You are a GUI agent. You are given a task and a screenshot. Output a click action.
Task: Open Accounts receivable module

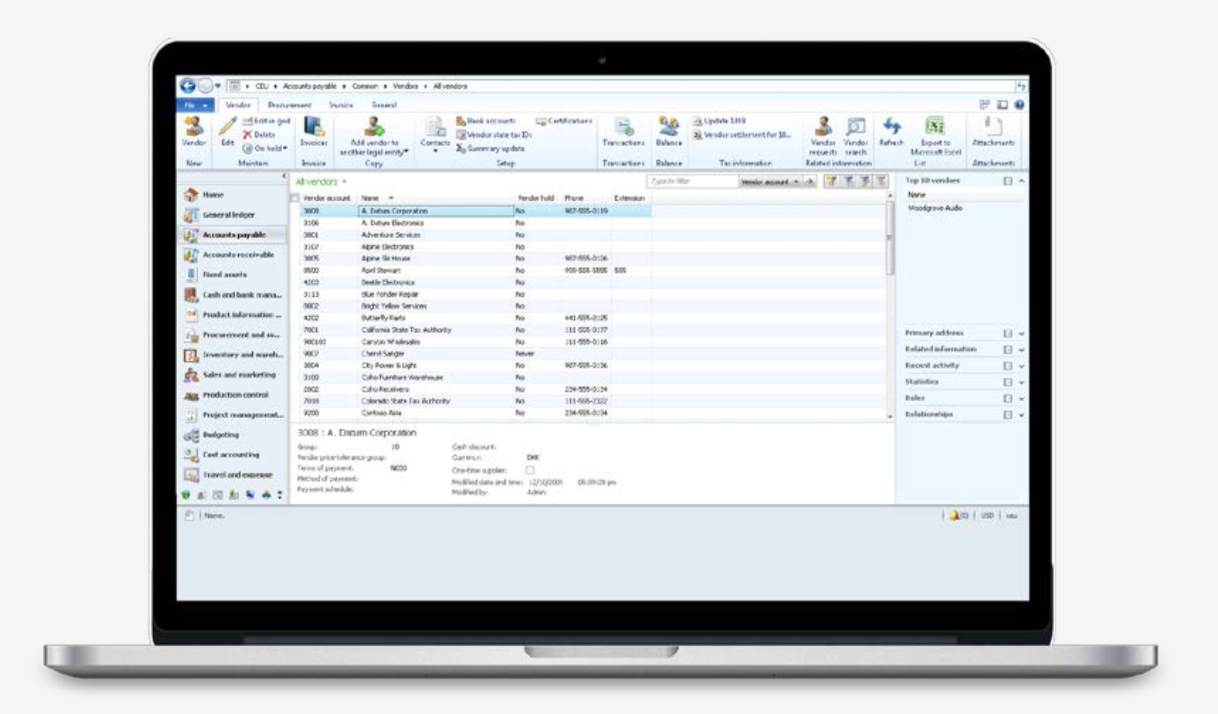tap(232, 255)
